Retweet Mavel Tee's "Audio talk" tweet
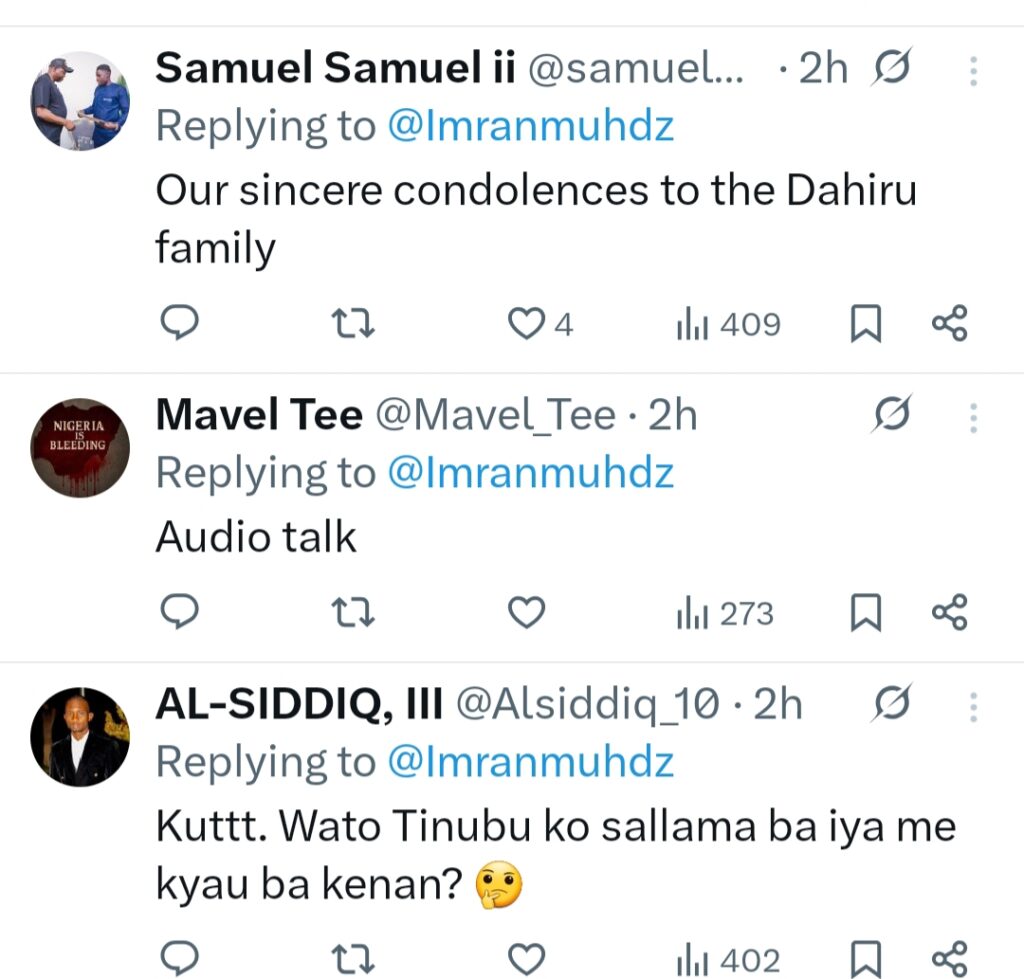1024x979 pixels. [353, 612]
